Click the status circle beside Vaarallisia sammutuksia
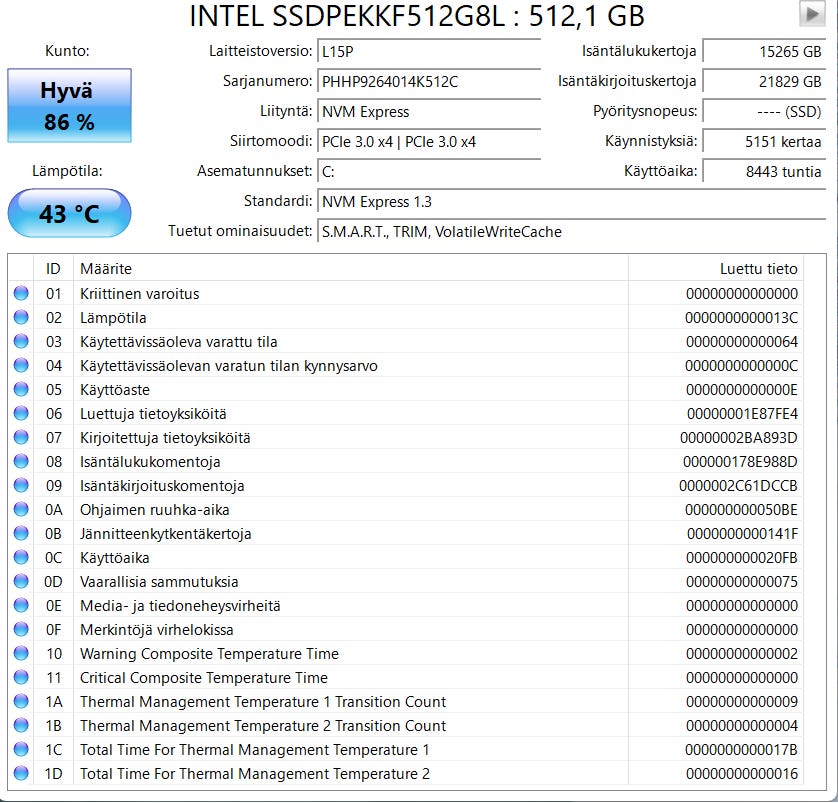This screenshot has height=803, width=838. [x=21, y=582]
